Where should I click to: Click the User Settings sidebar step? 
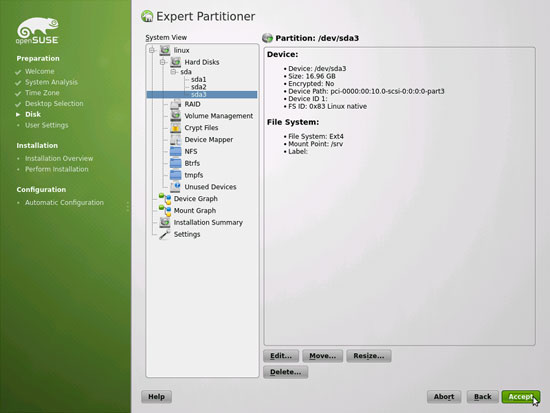pyautogui.click(x=47, y=125)
